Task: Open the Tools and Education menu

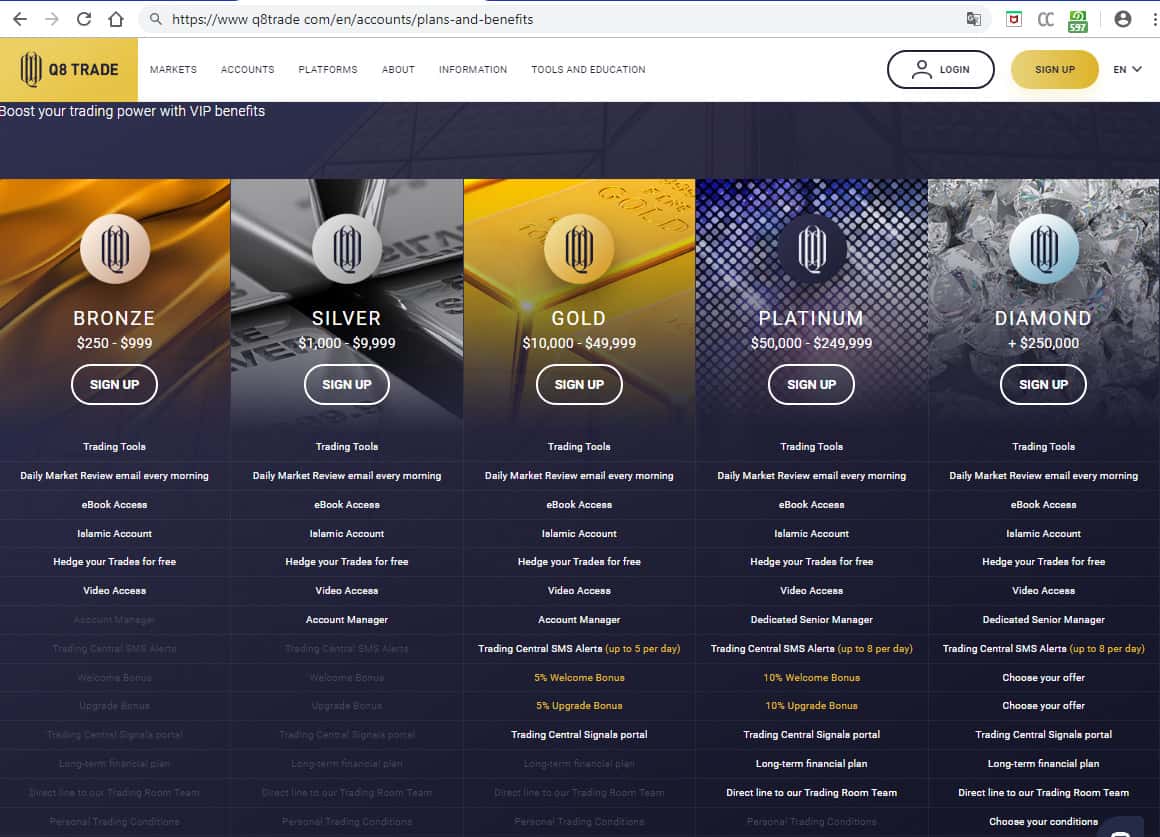Action: pyautogui.click(x=588, y=70)
